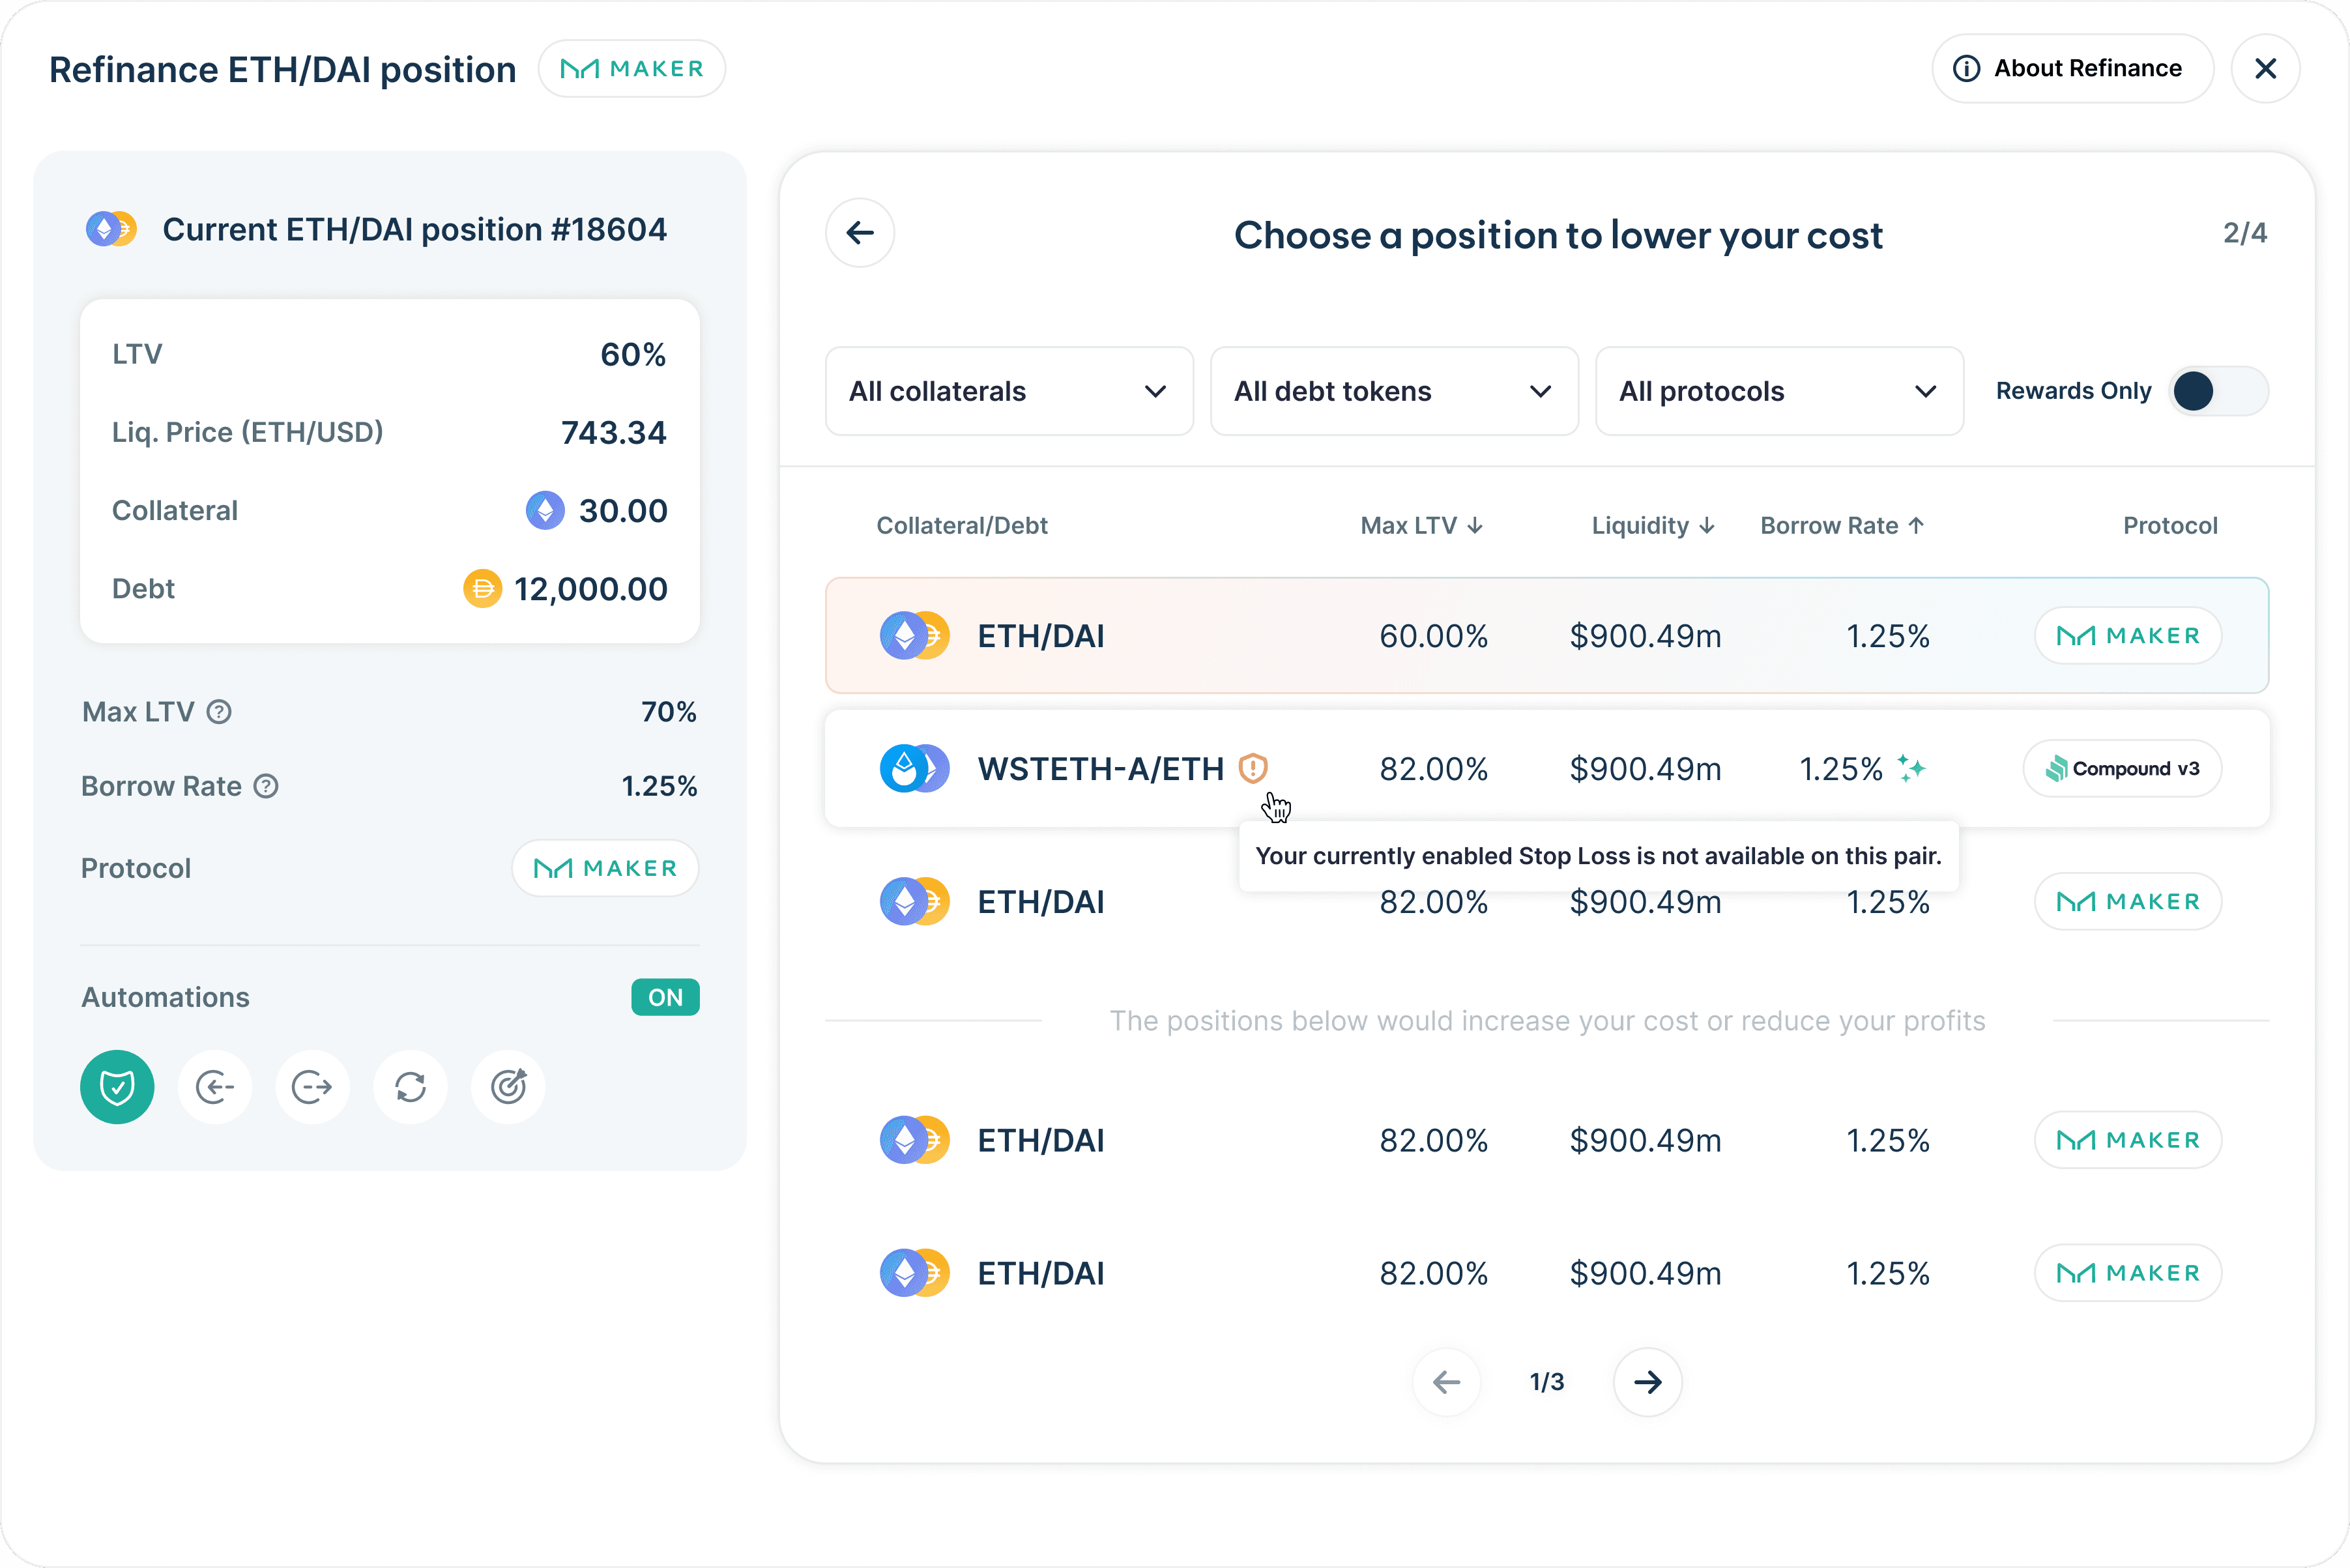The height and width of the screenshot is (1568, 2350).
Task: Sort the table by Borrow Rate header
Action: [x=1841, y=526]
